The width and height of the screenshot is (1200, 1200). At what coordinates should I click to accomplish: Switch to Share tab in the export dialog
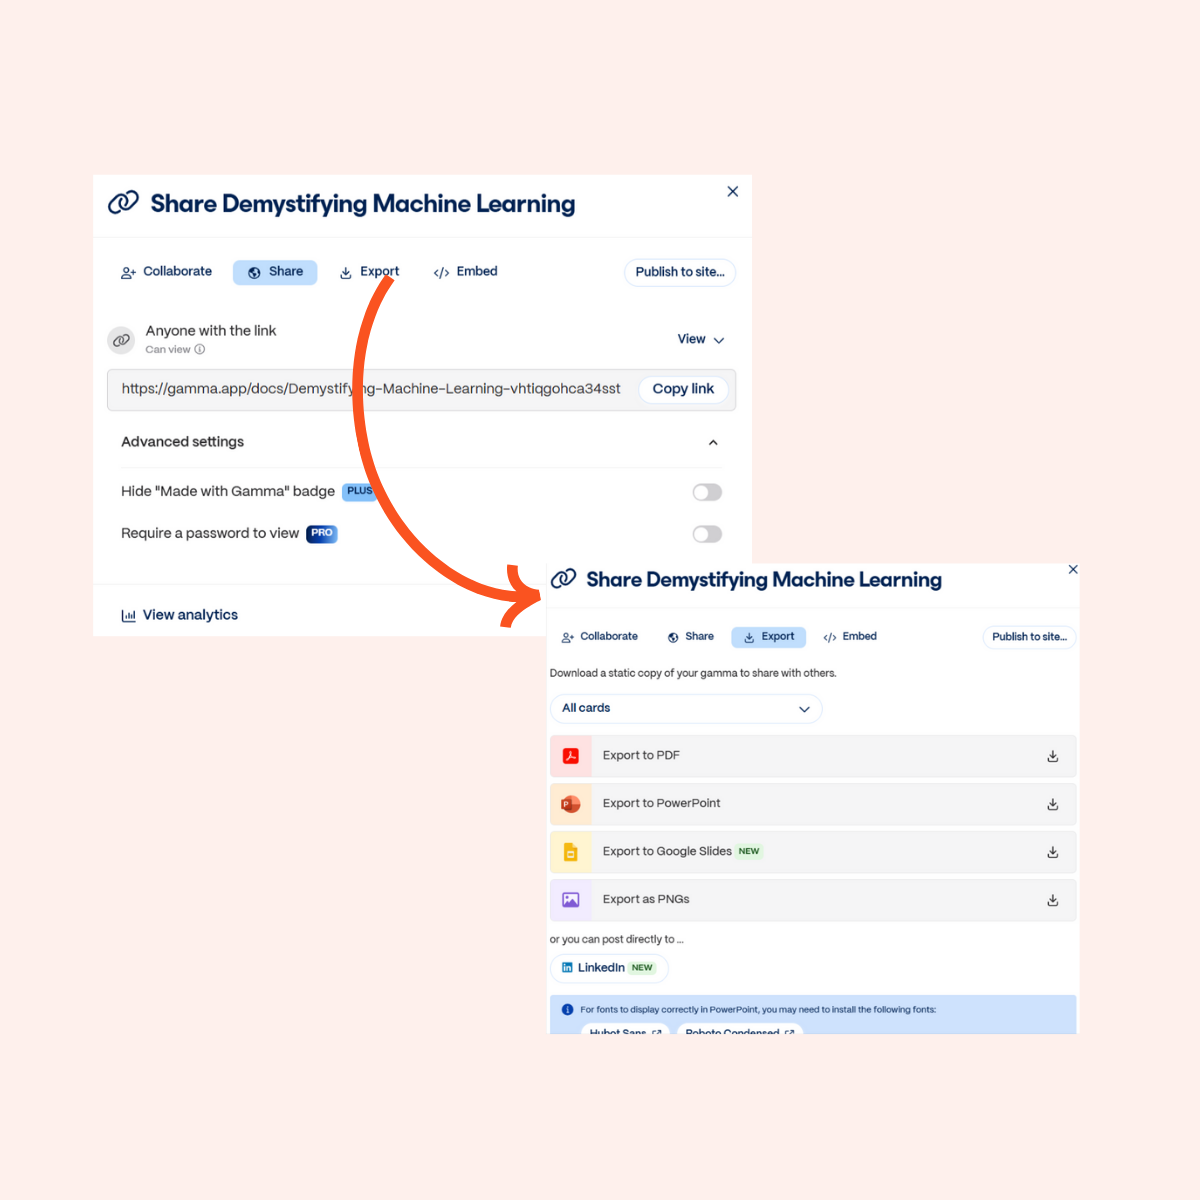(690, 637)
